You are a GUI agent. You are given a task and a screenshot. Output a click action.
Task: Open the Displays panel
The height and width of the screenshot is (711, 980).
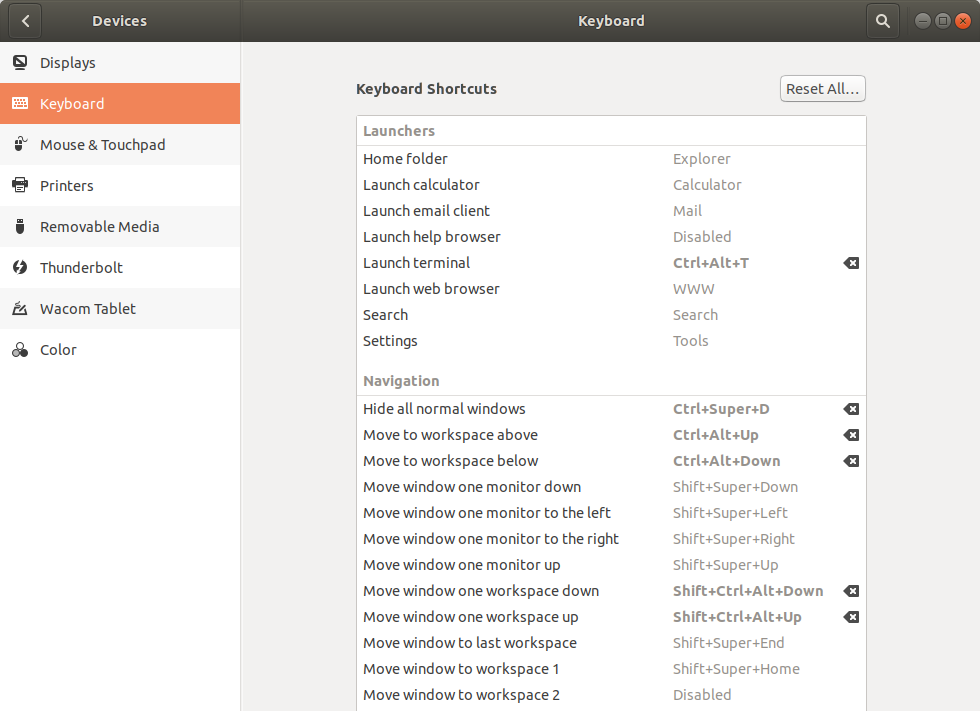pyautogui.click(x=120, y=62)
